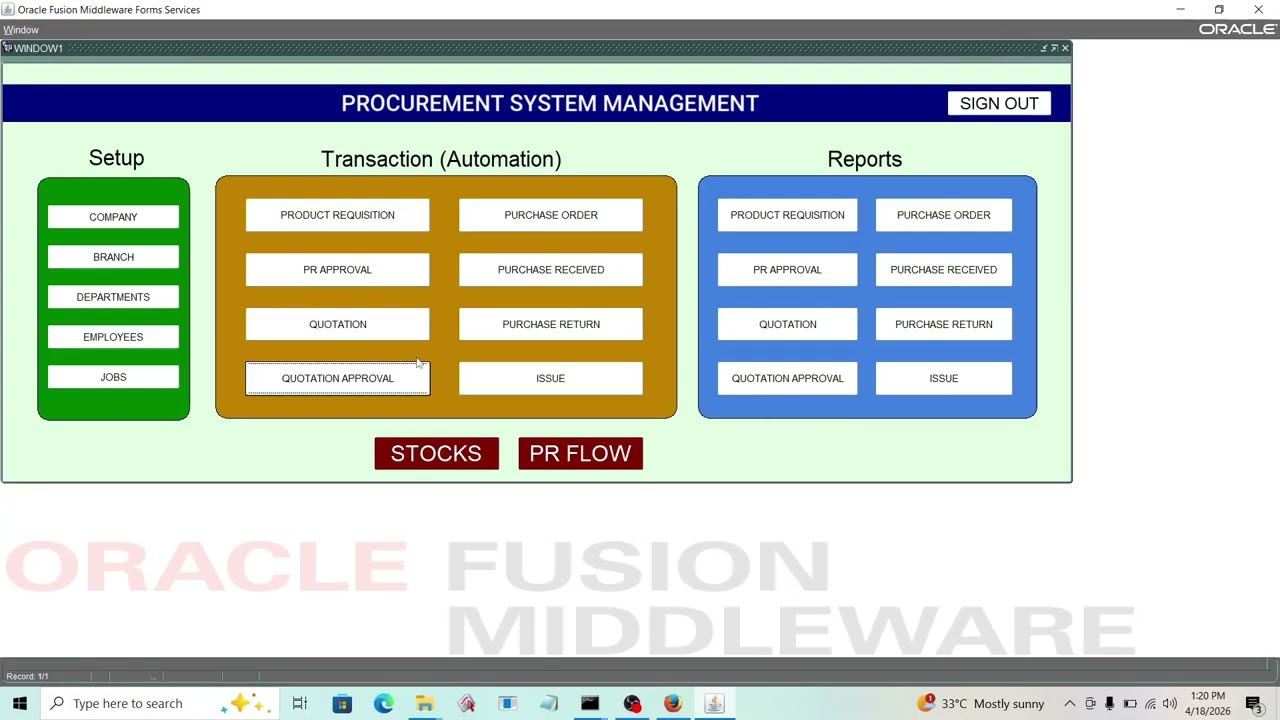1280x720 pixels.
Task: Open Transaction PRODUCT REQUISITION form
Action: click(337, 215)
